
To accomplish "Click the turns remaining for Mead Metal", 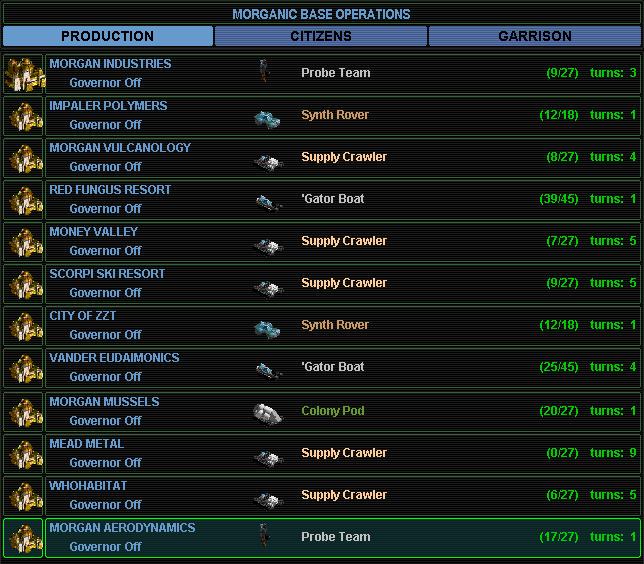I will (613, 453).
